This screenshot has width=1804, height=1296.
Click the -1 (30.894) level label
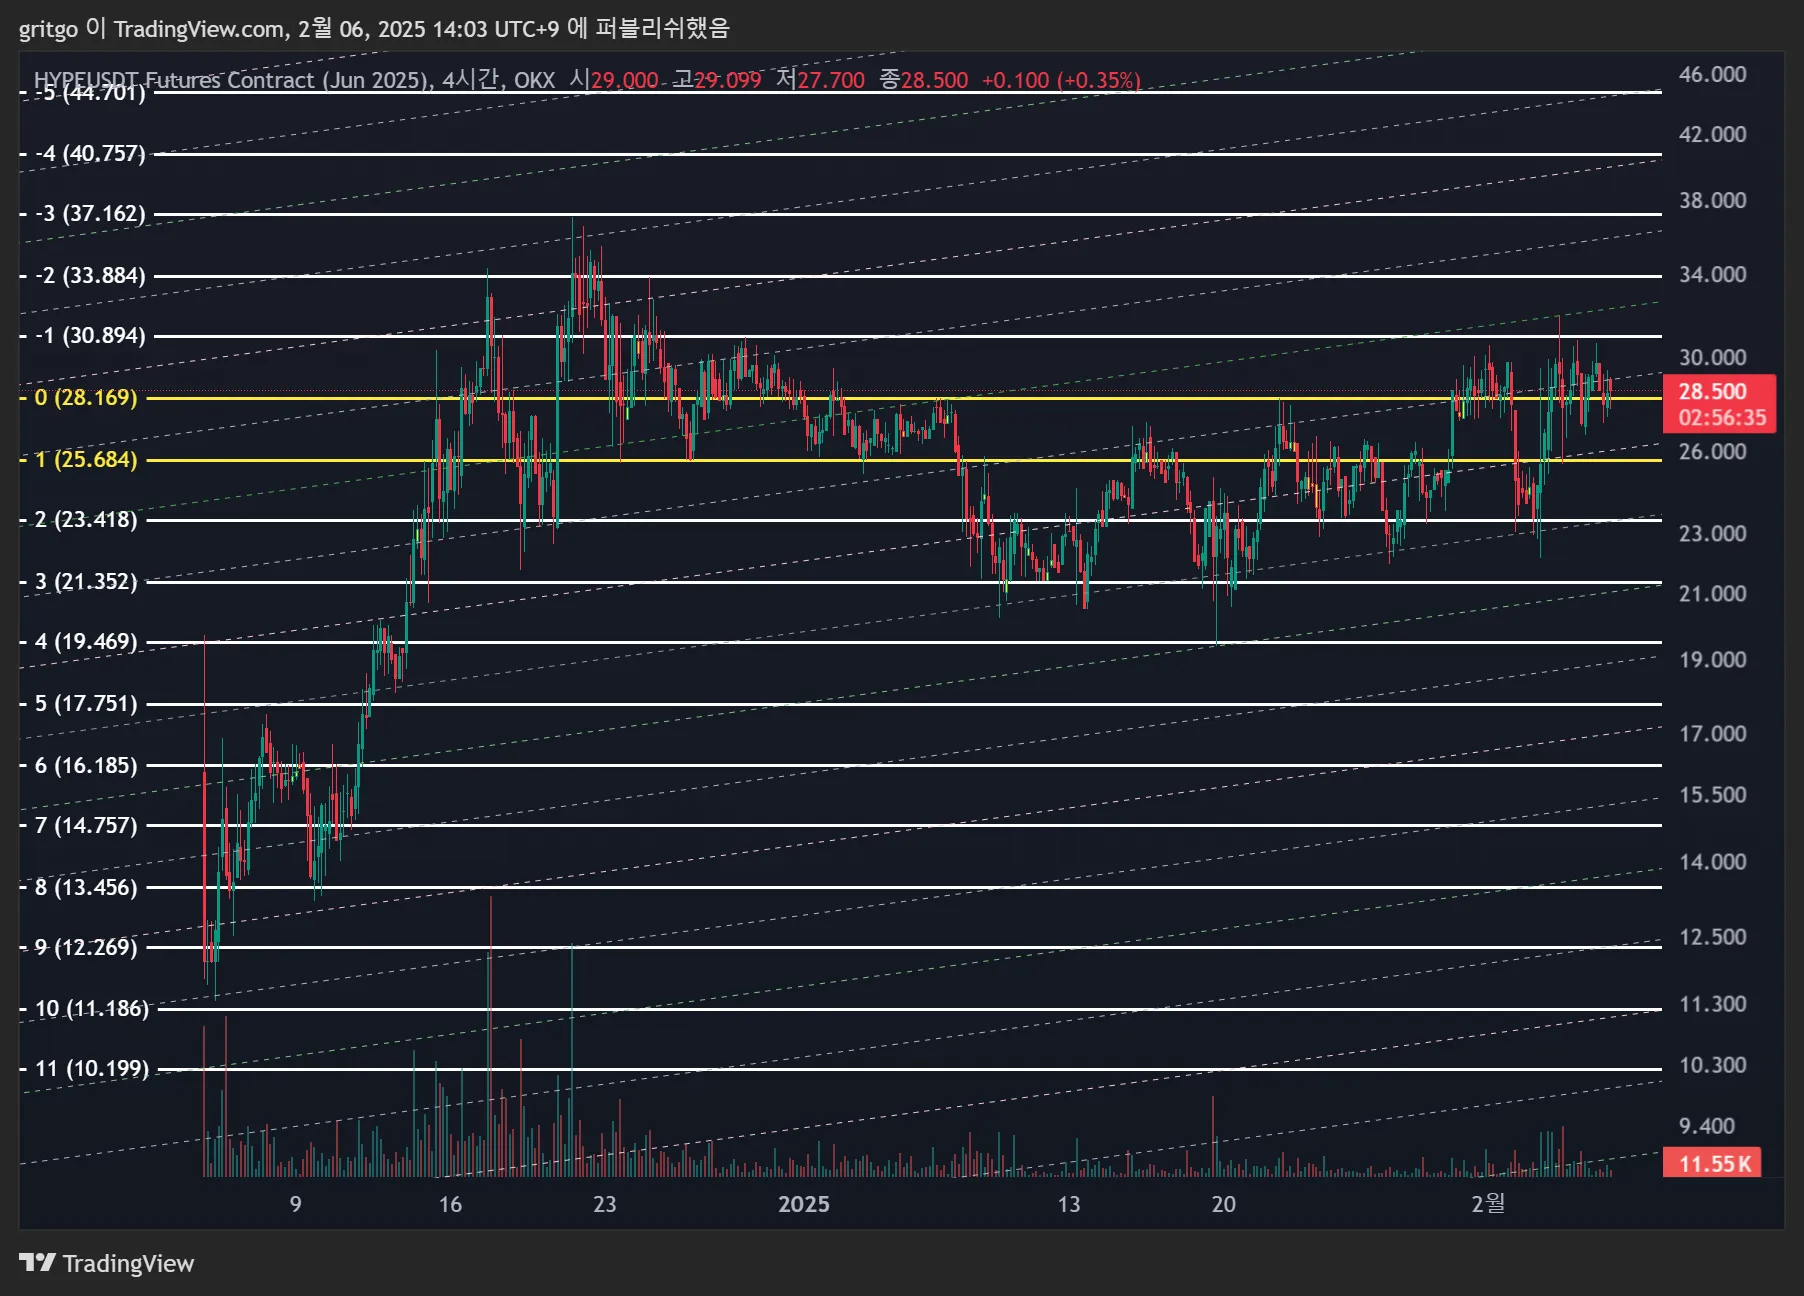[x=90, y=335]
